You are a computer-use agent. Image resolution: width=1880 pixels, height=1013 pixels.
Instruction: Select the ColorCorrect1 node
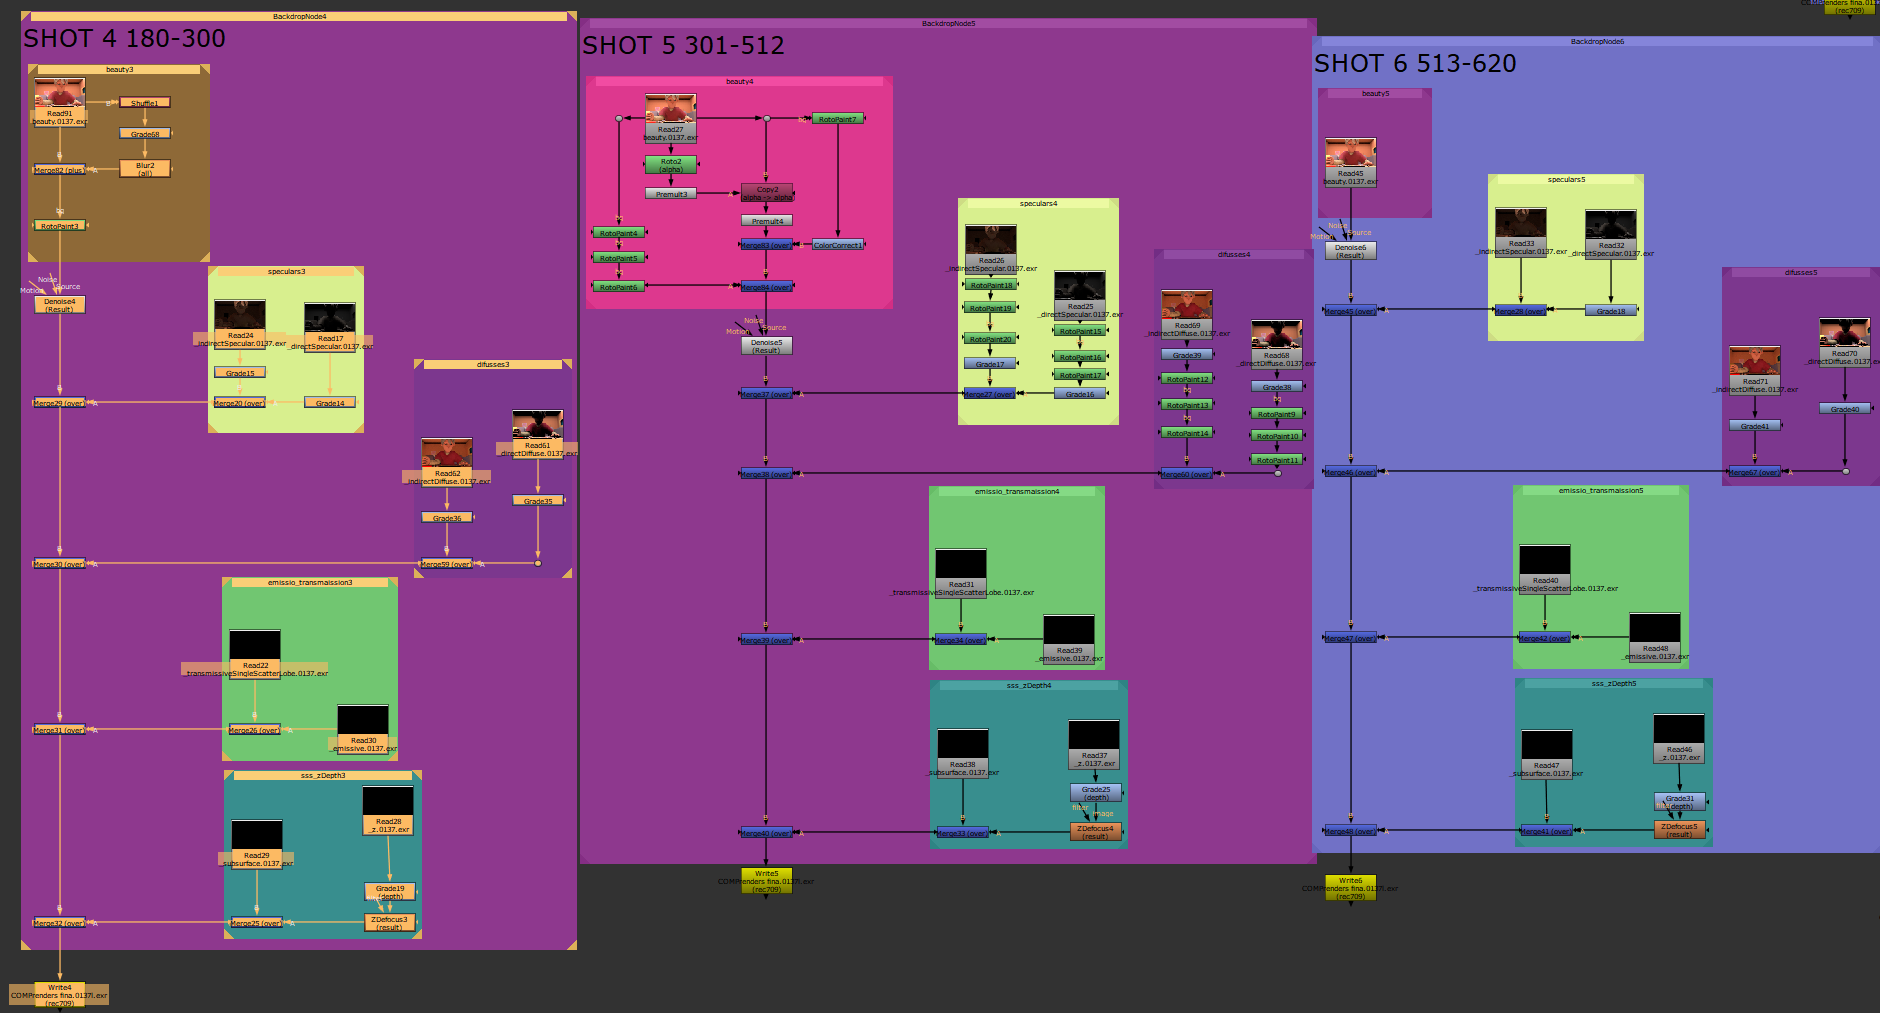(838, 245)
